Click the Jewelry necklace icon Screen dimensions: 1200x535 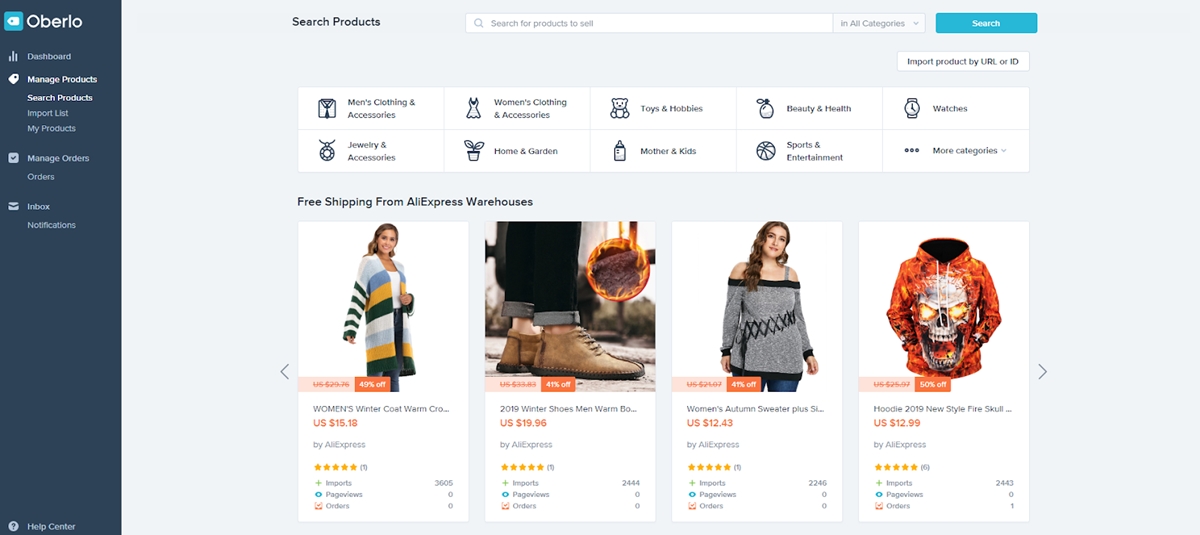coord(327,151)
